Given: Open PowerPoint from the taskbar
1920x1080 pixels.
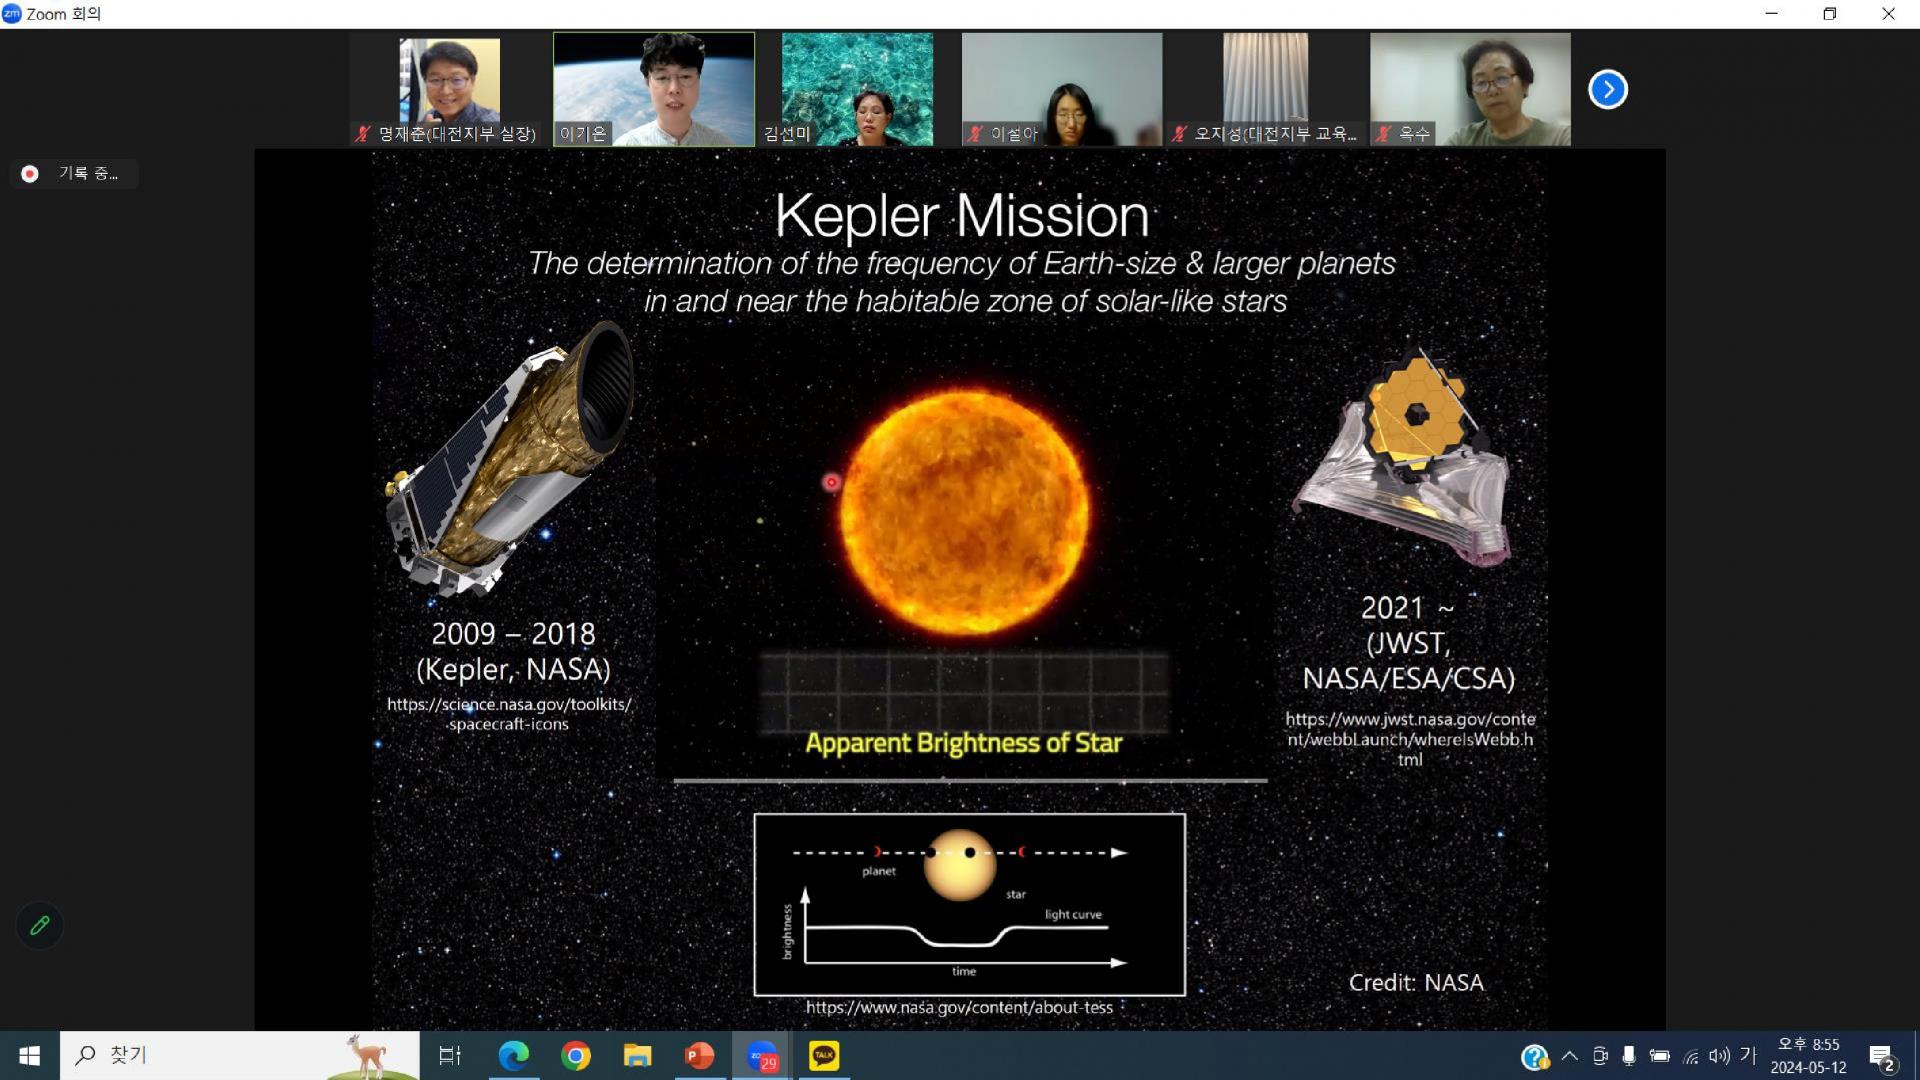Looking at the screenshot, I should coord(699,1055).
